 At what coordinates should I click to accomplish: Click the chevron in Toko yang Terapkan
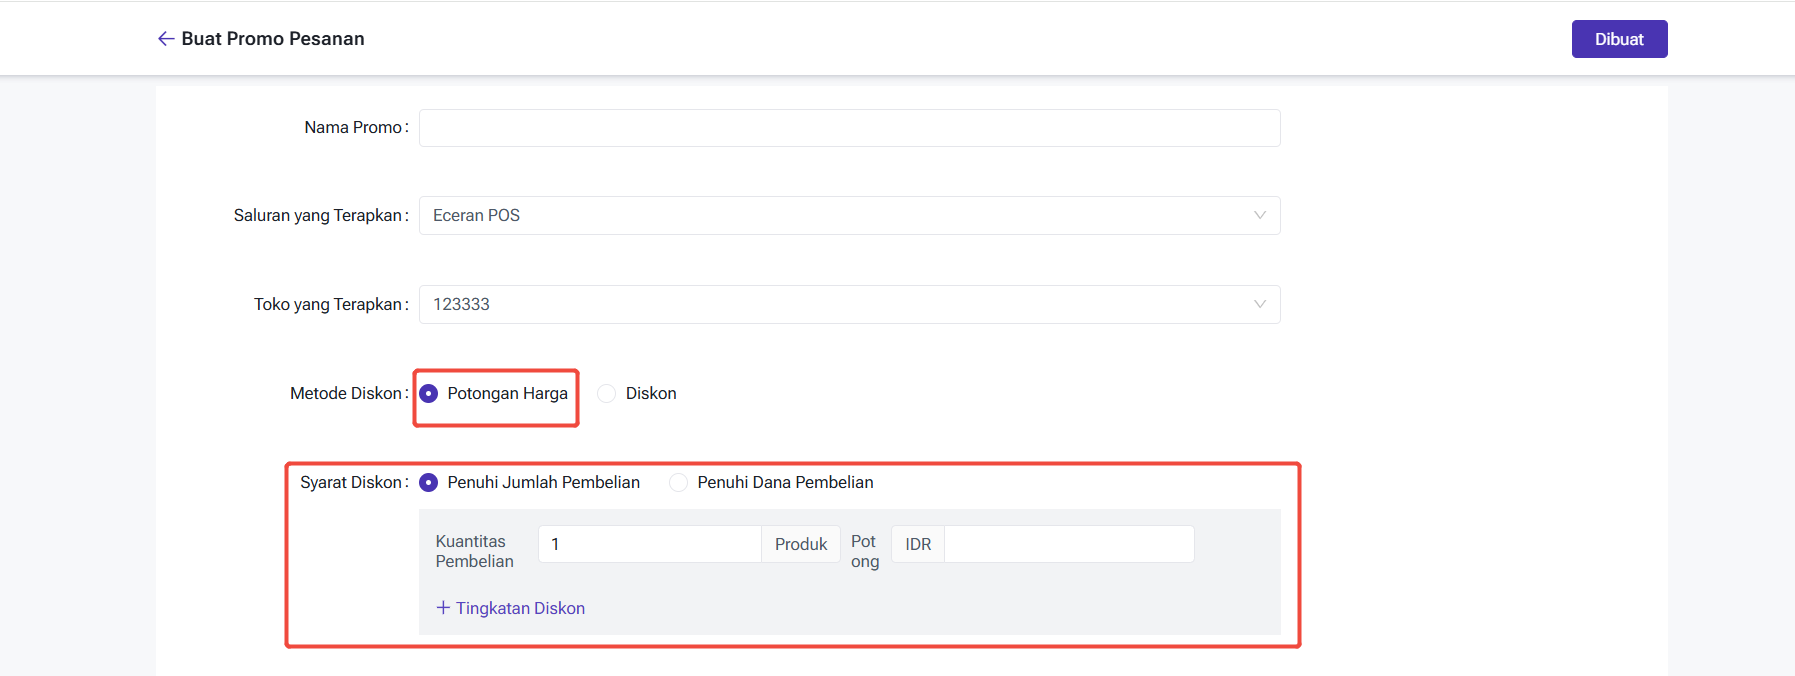click(1259, 304)
